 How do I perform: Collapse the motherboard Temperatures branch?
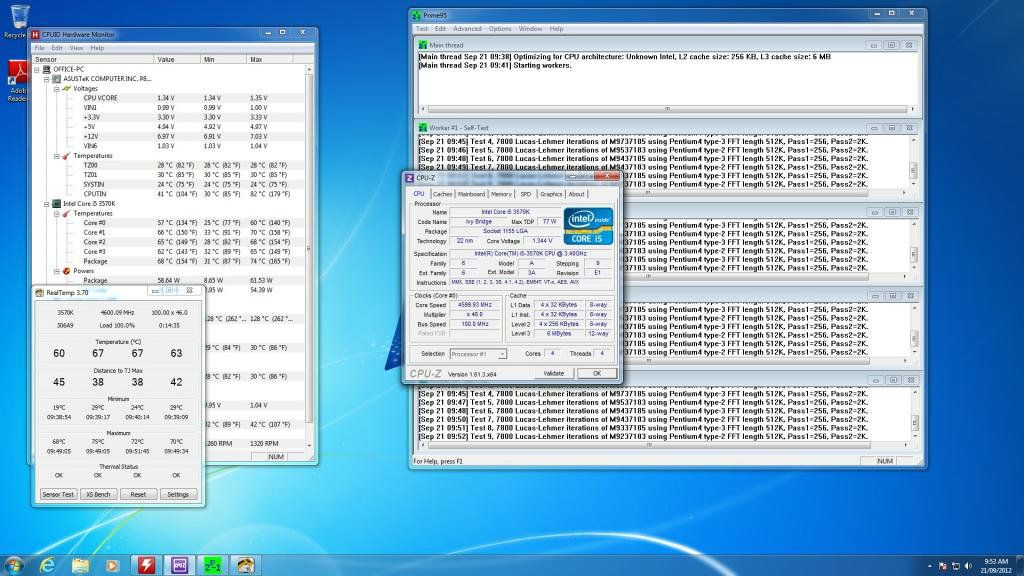(57, 156)
